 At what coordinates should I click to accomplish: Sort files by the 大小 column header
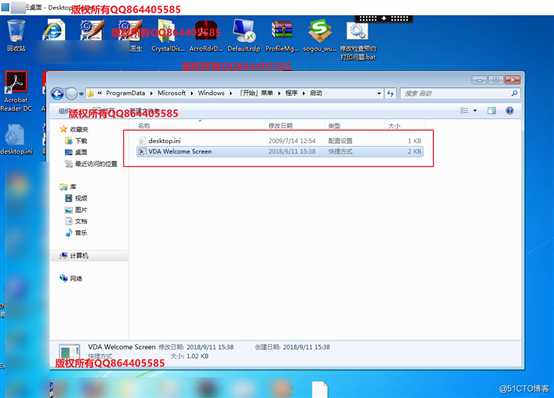[x=394, y=125]
